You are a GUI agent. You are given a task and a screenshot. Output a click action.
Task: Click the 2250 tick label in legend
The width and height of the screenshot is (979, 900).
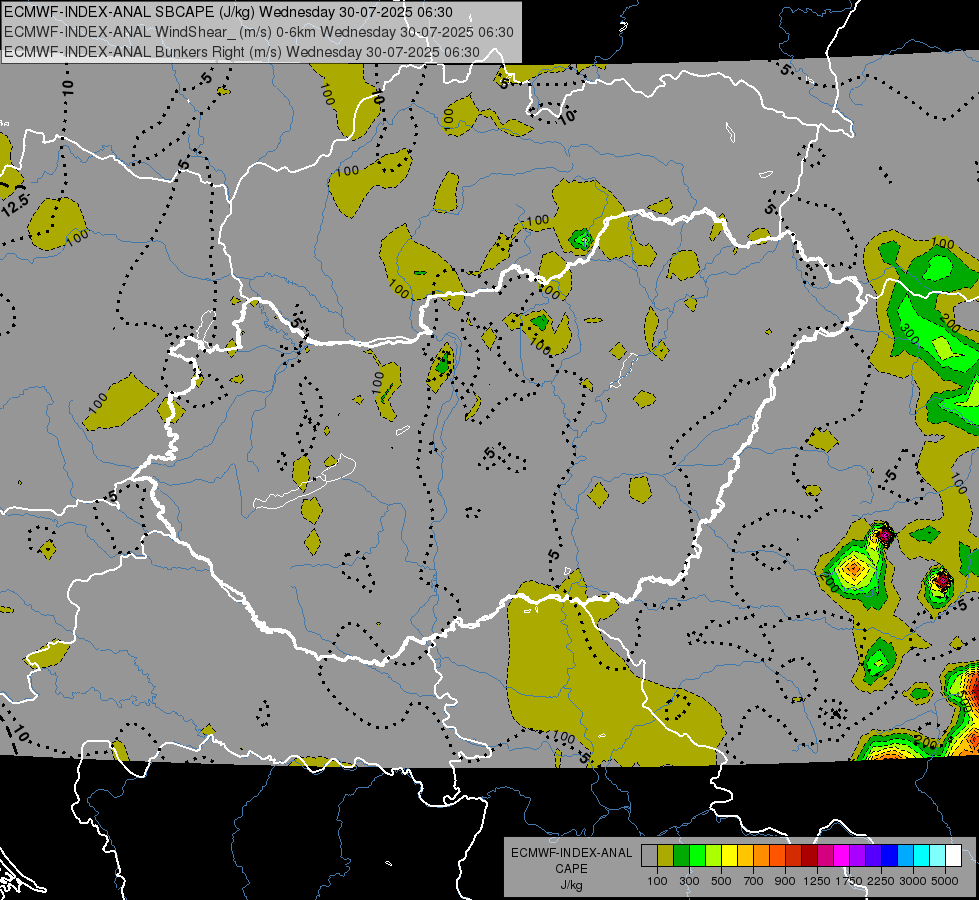pos(881,881)
